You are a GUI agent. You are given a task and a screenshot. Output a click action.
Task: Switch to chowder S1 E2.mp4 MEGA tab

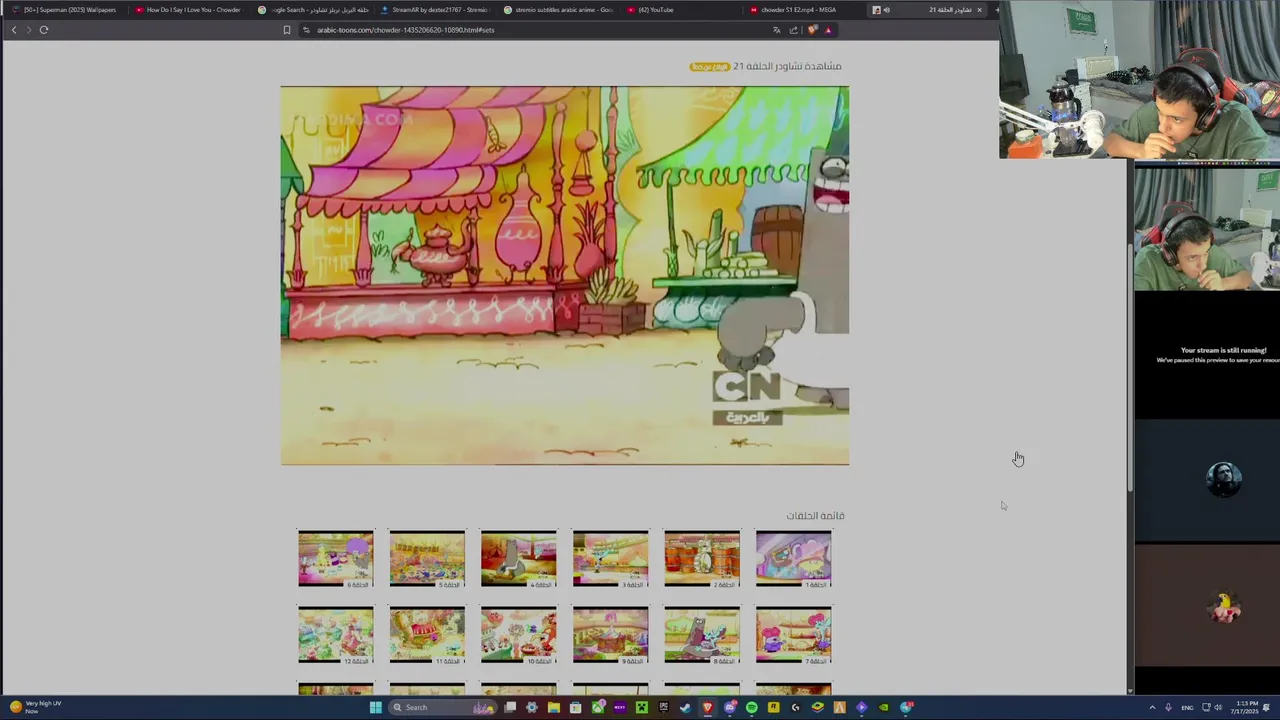[x=806, y=10]
